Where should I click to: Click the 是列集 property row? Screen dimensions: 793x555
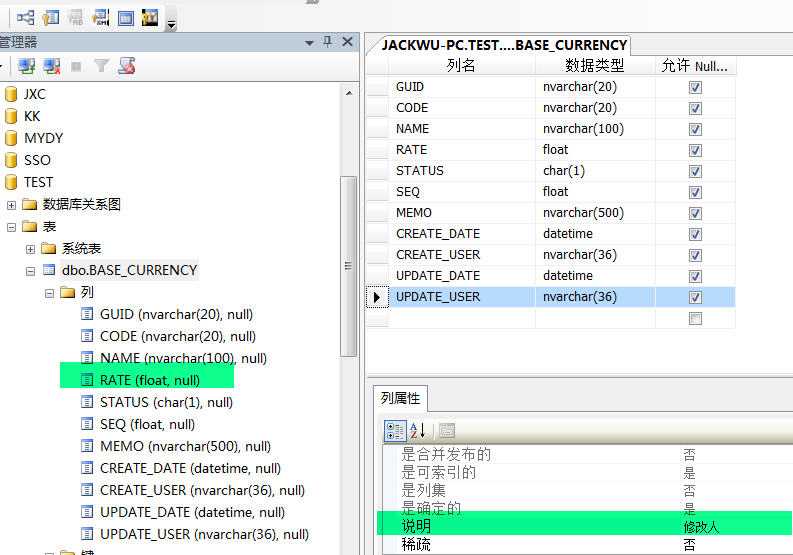click(588, 490)
